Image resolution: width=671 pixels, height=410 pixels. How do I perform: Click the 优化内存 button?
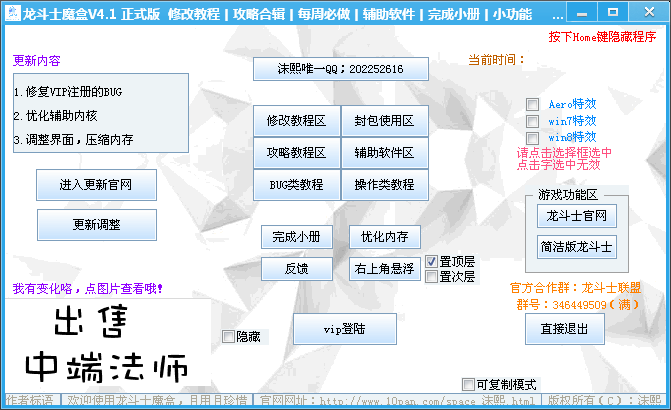[x=384, y=237]
